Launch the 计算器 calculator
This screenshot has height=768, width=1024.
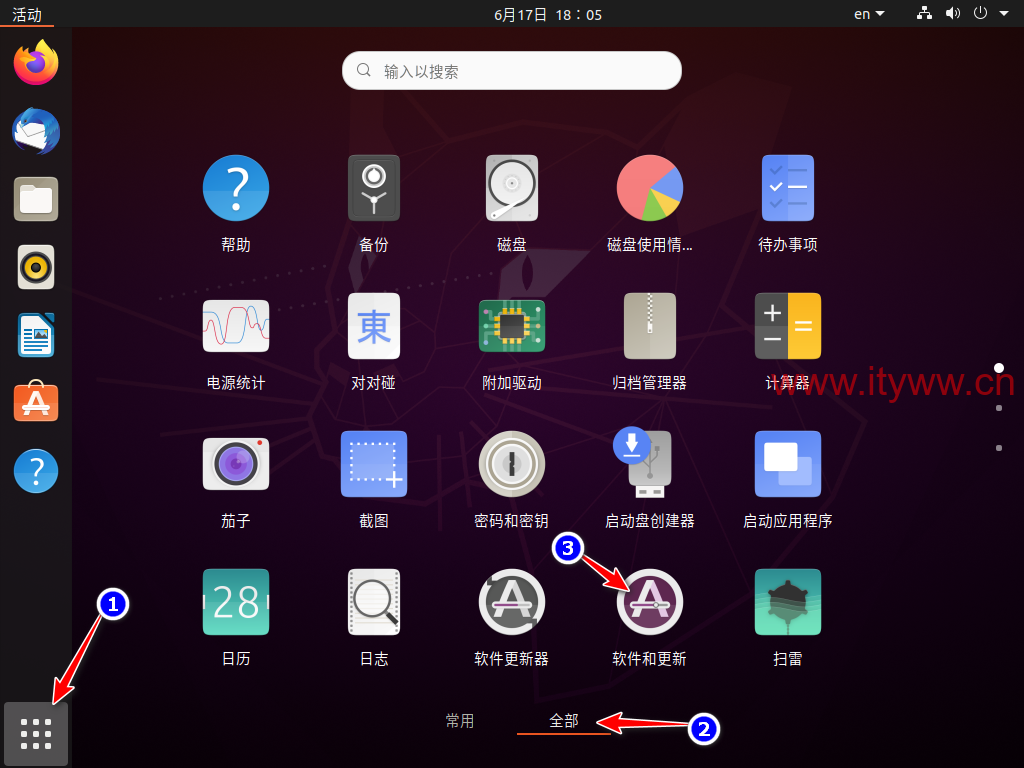pyautogui.click(x=788, y=326)
